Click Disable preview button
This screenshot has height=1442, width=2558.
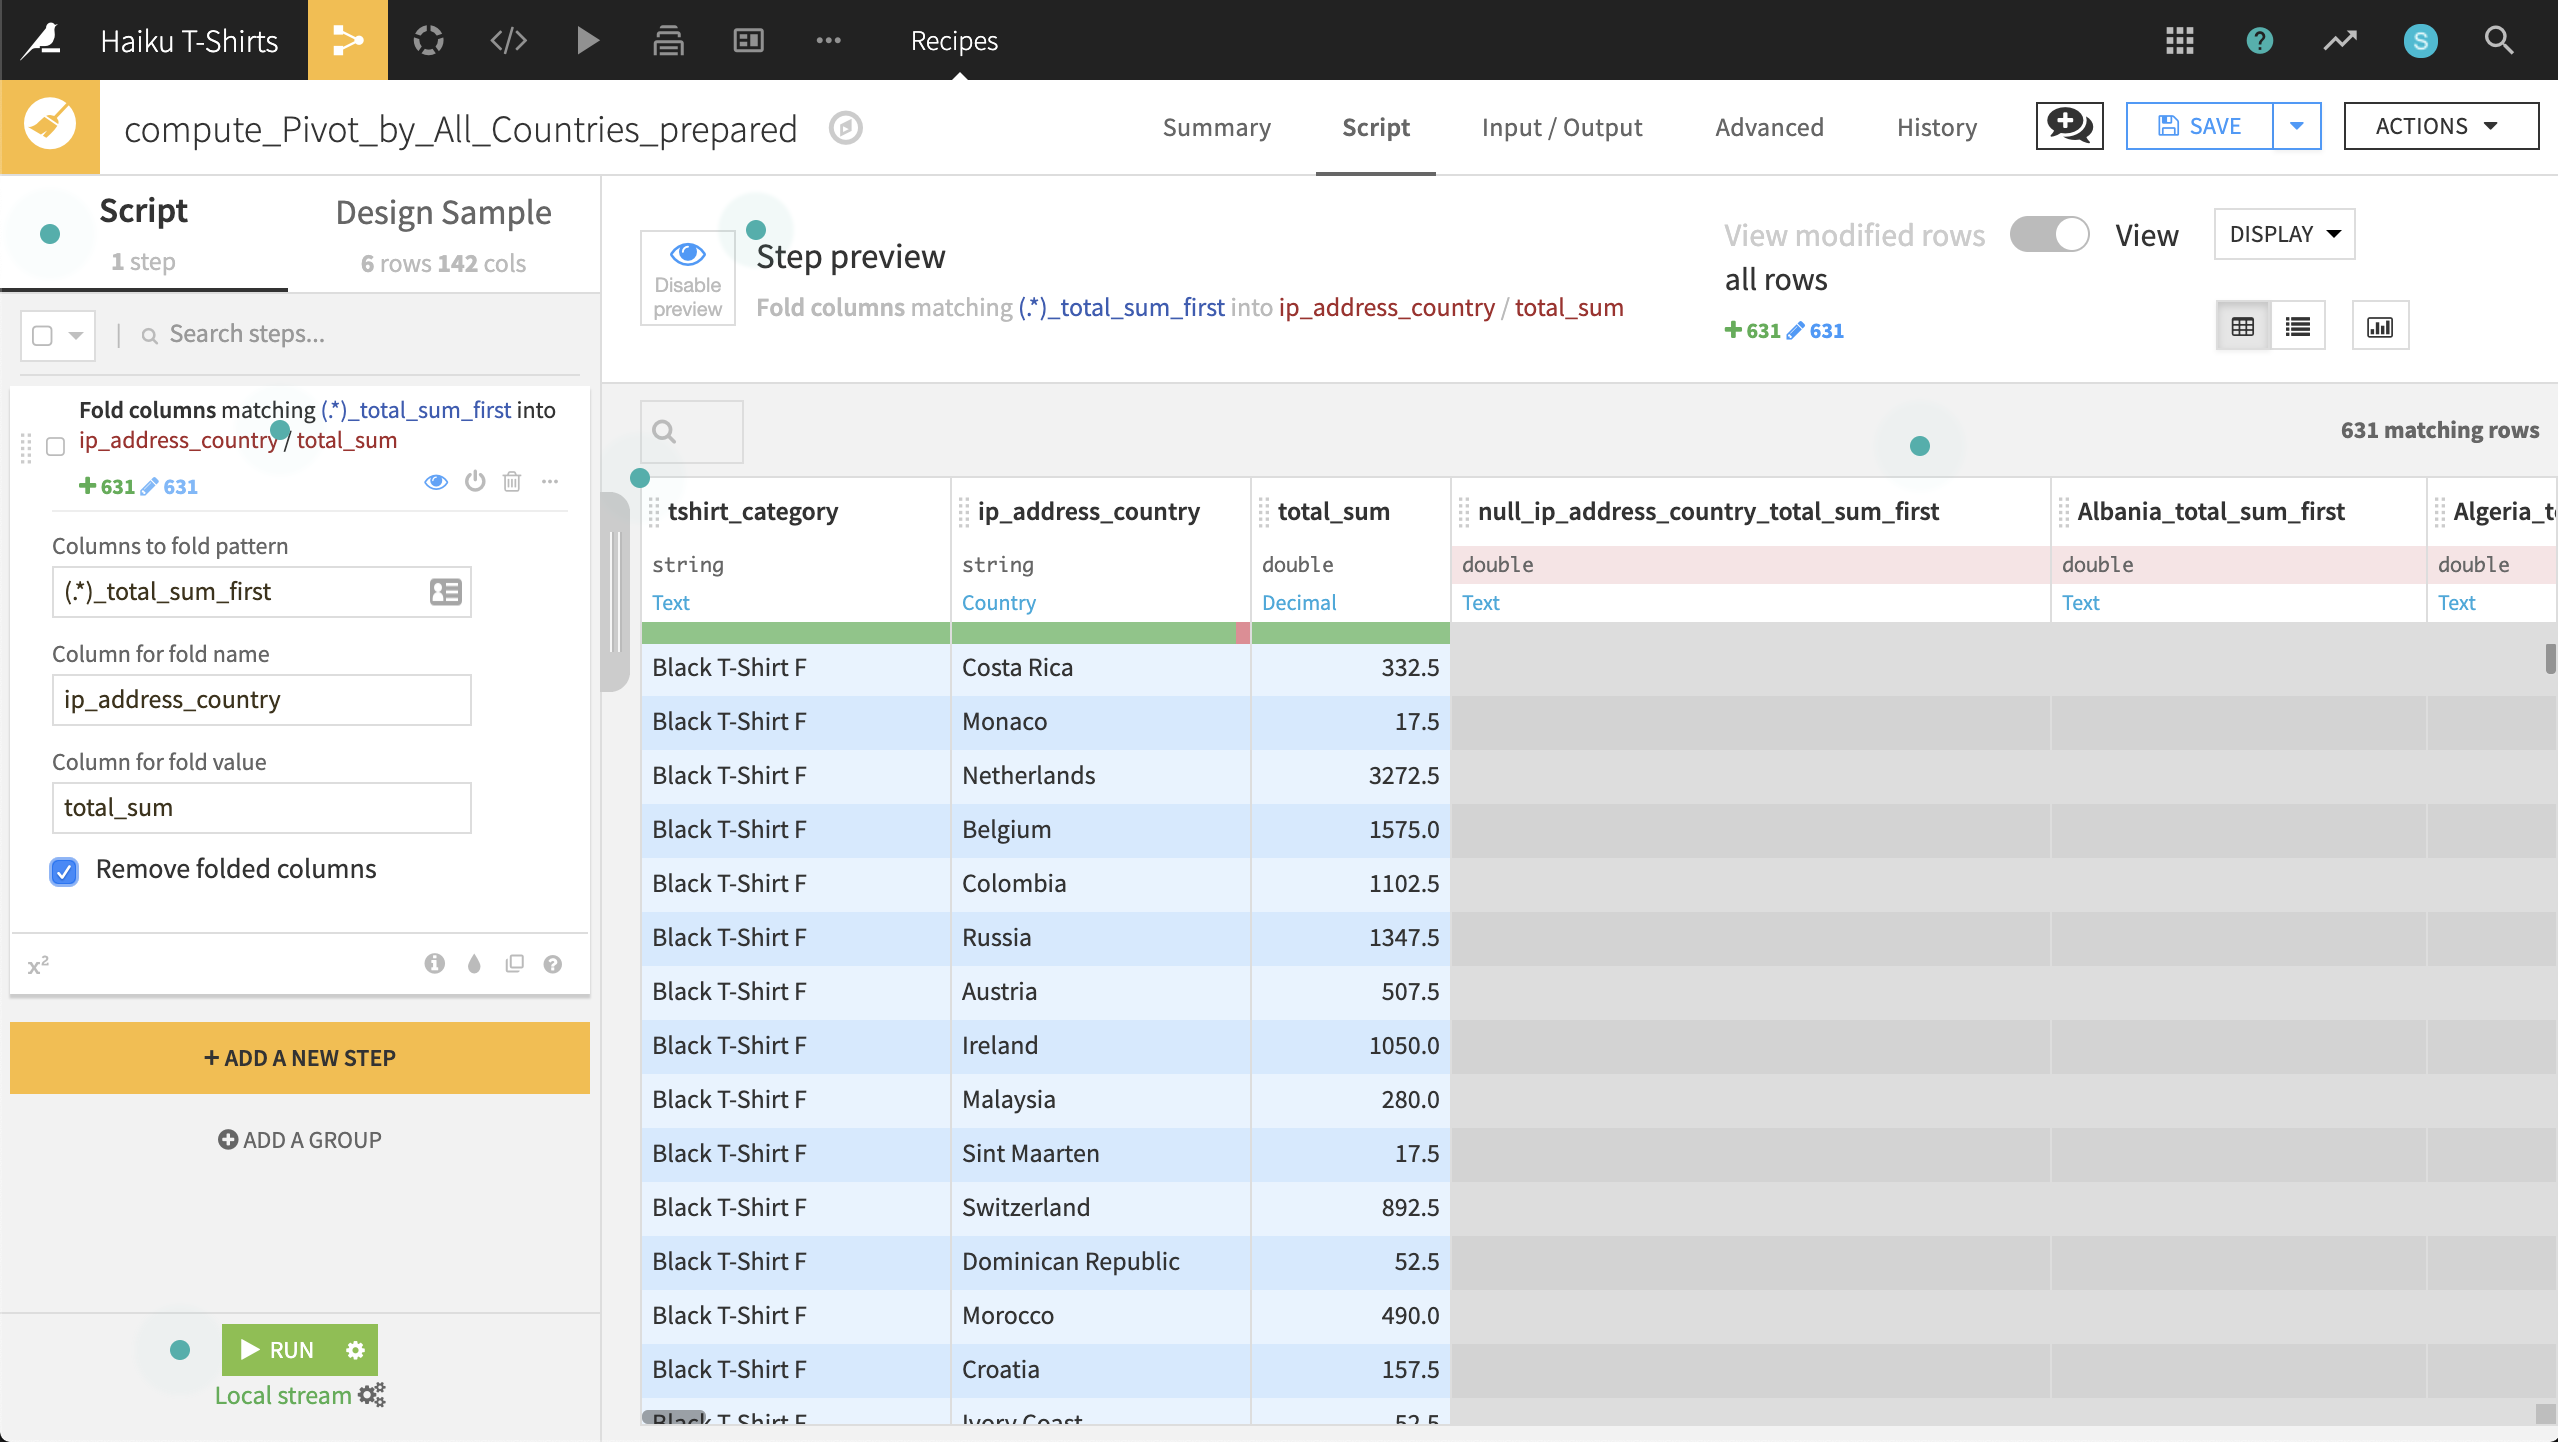tap(688, 278)
